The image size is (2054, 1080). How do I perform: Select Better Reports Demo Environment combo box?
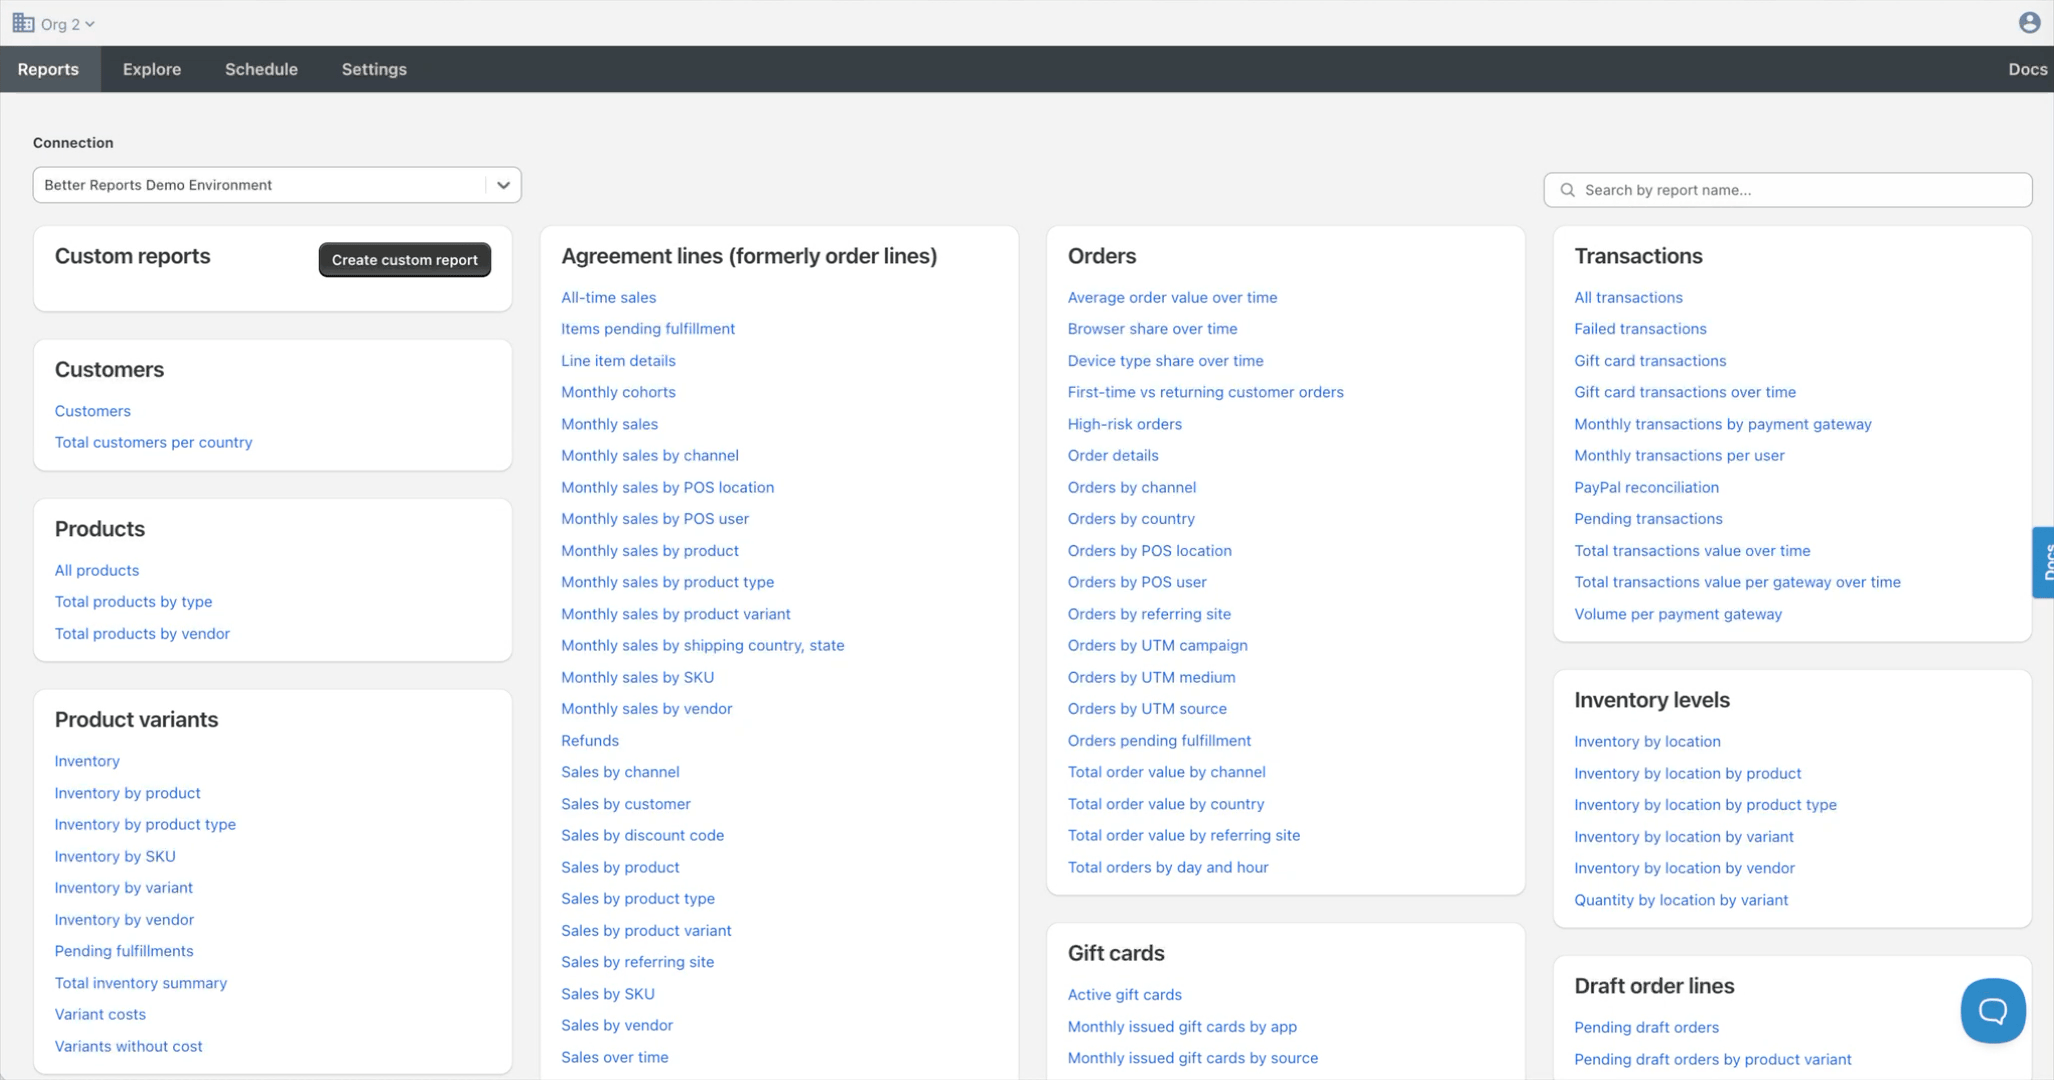(260, 185)
